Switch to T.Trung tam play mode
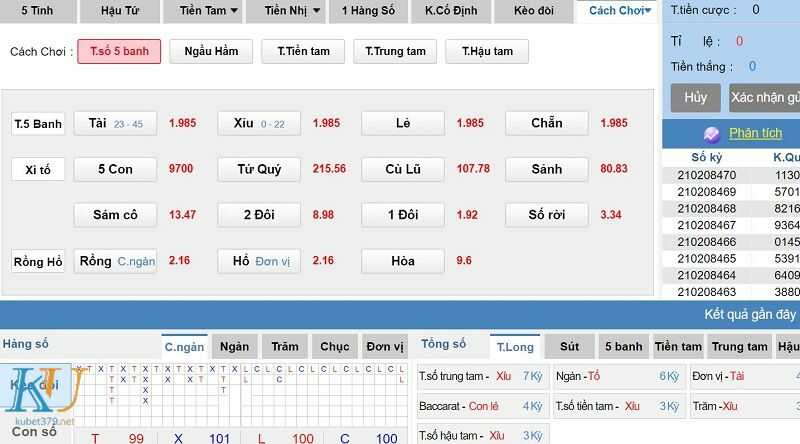Image resolution: width=800 pixels, height=444 pixels. 395,52
